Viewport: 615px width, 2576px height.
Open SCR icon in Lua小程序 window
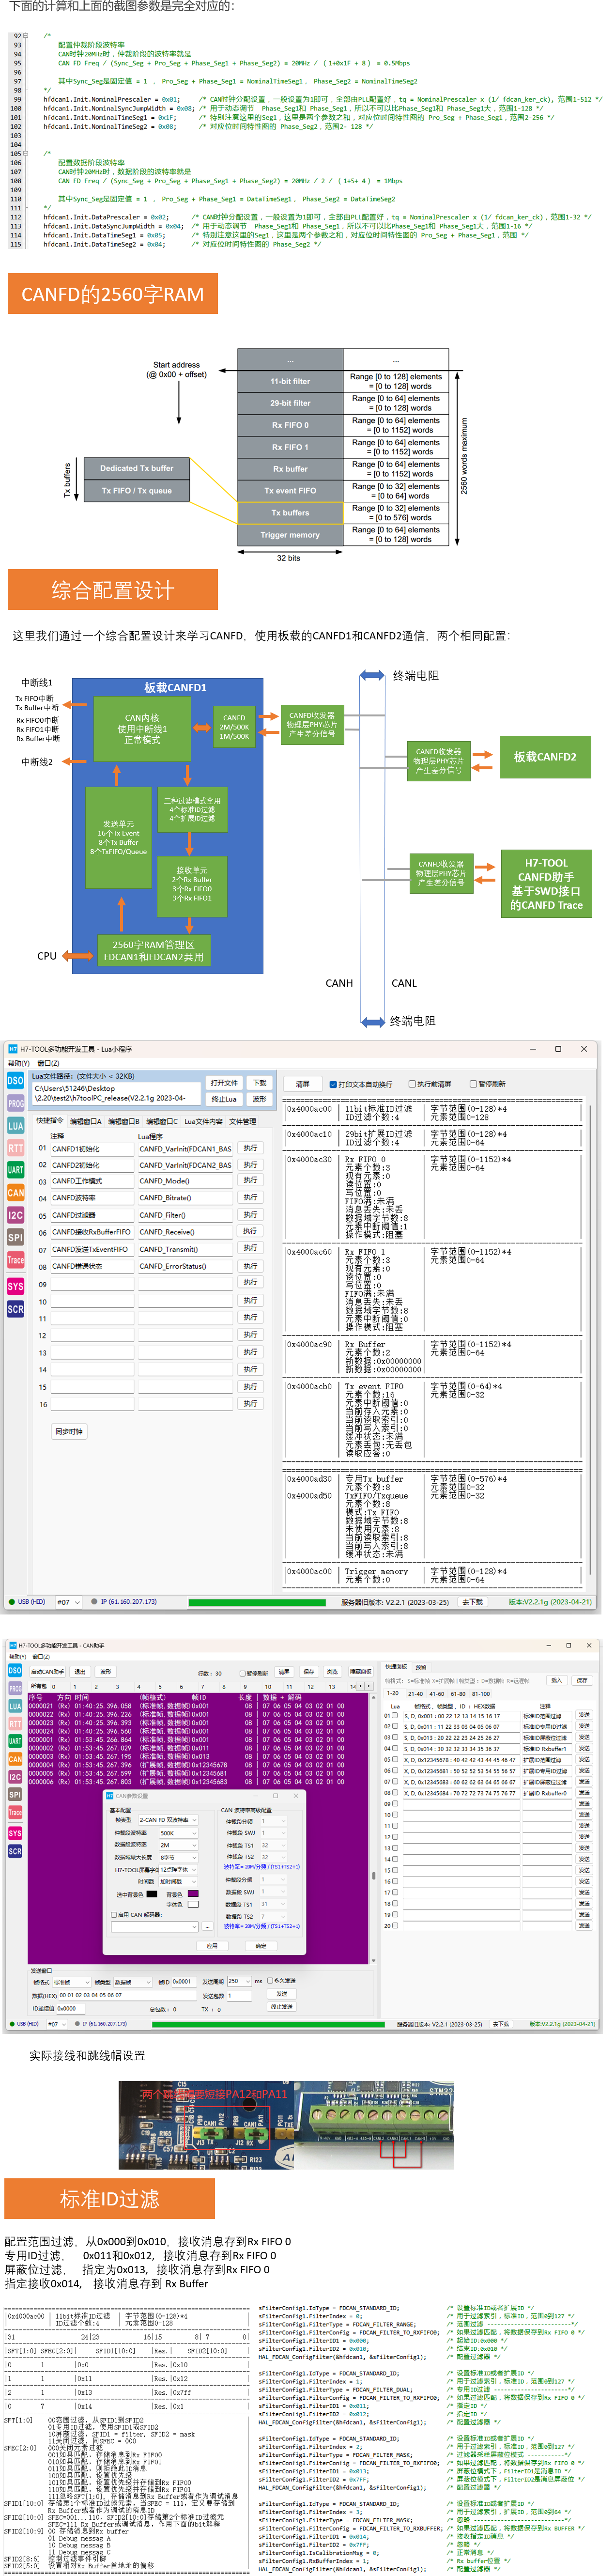pyautogui.click(x=15, y=1309)
